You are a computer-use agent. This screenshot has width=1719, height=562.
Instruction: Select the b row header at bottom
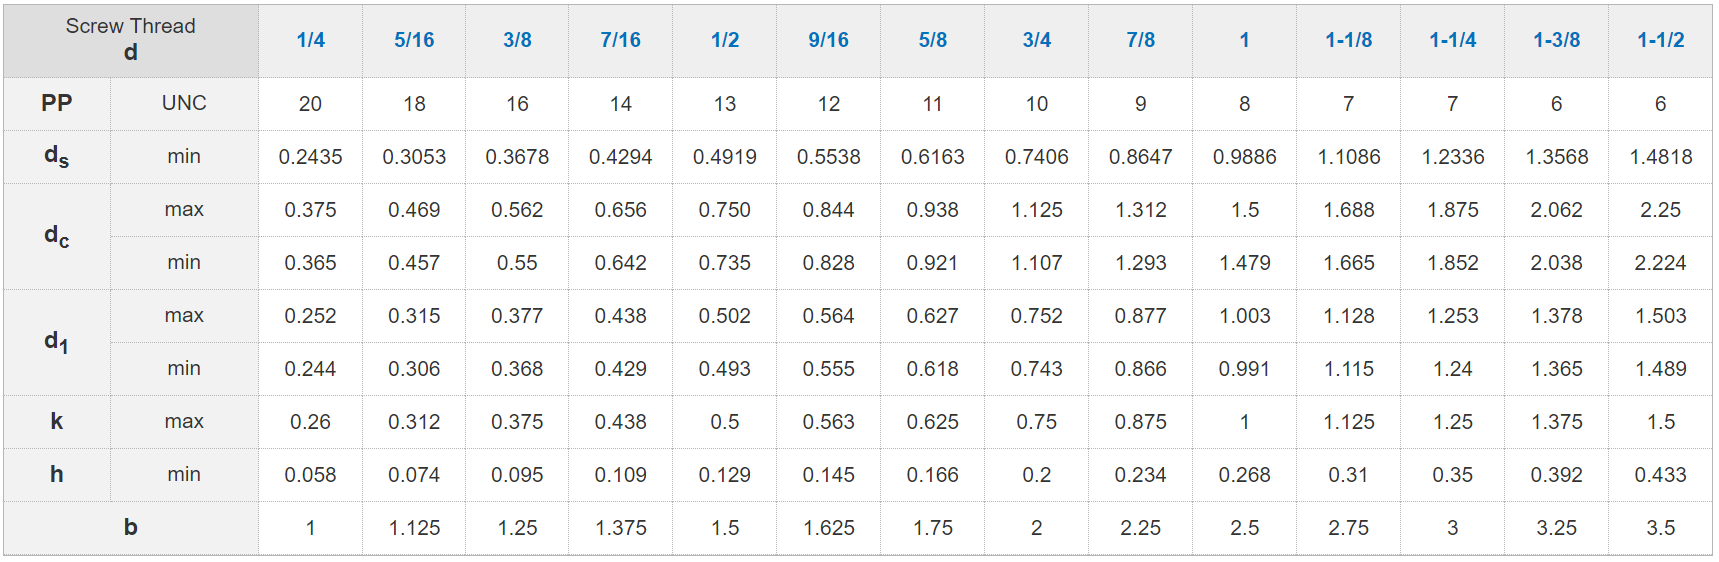tap(131, 527)
